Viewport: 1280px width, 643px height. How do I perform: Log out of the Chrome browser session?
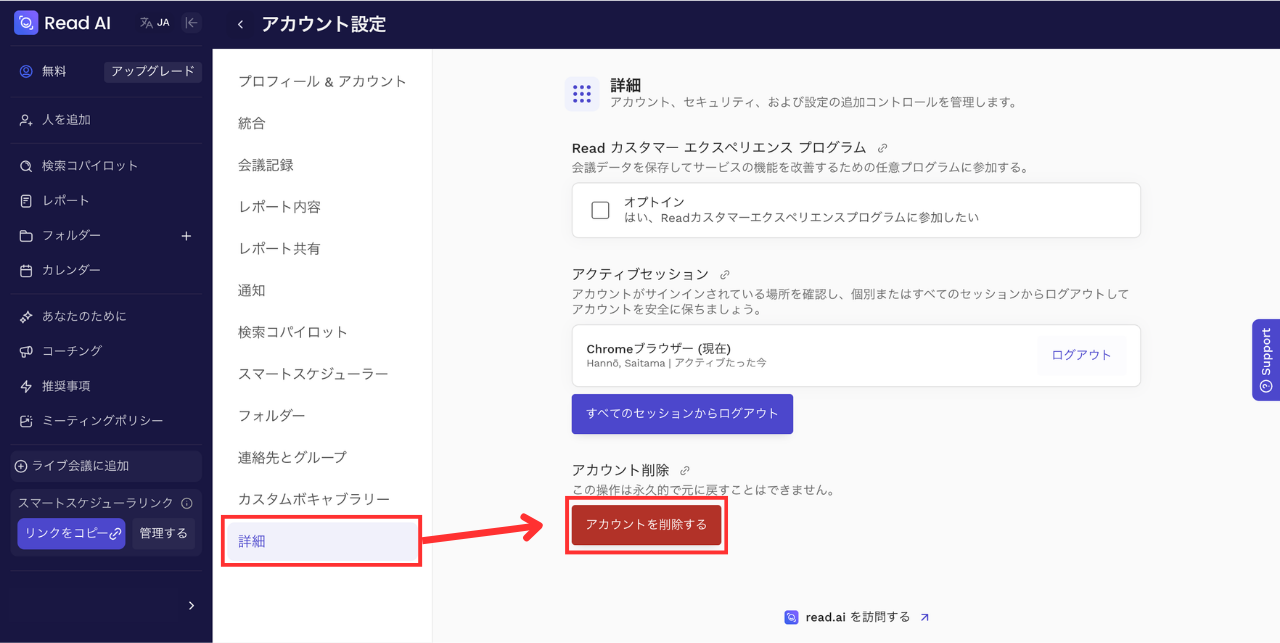(1081, 356)
